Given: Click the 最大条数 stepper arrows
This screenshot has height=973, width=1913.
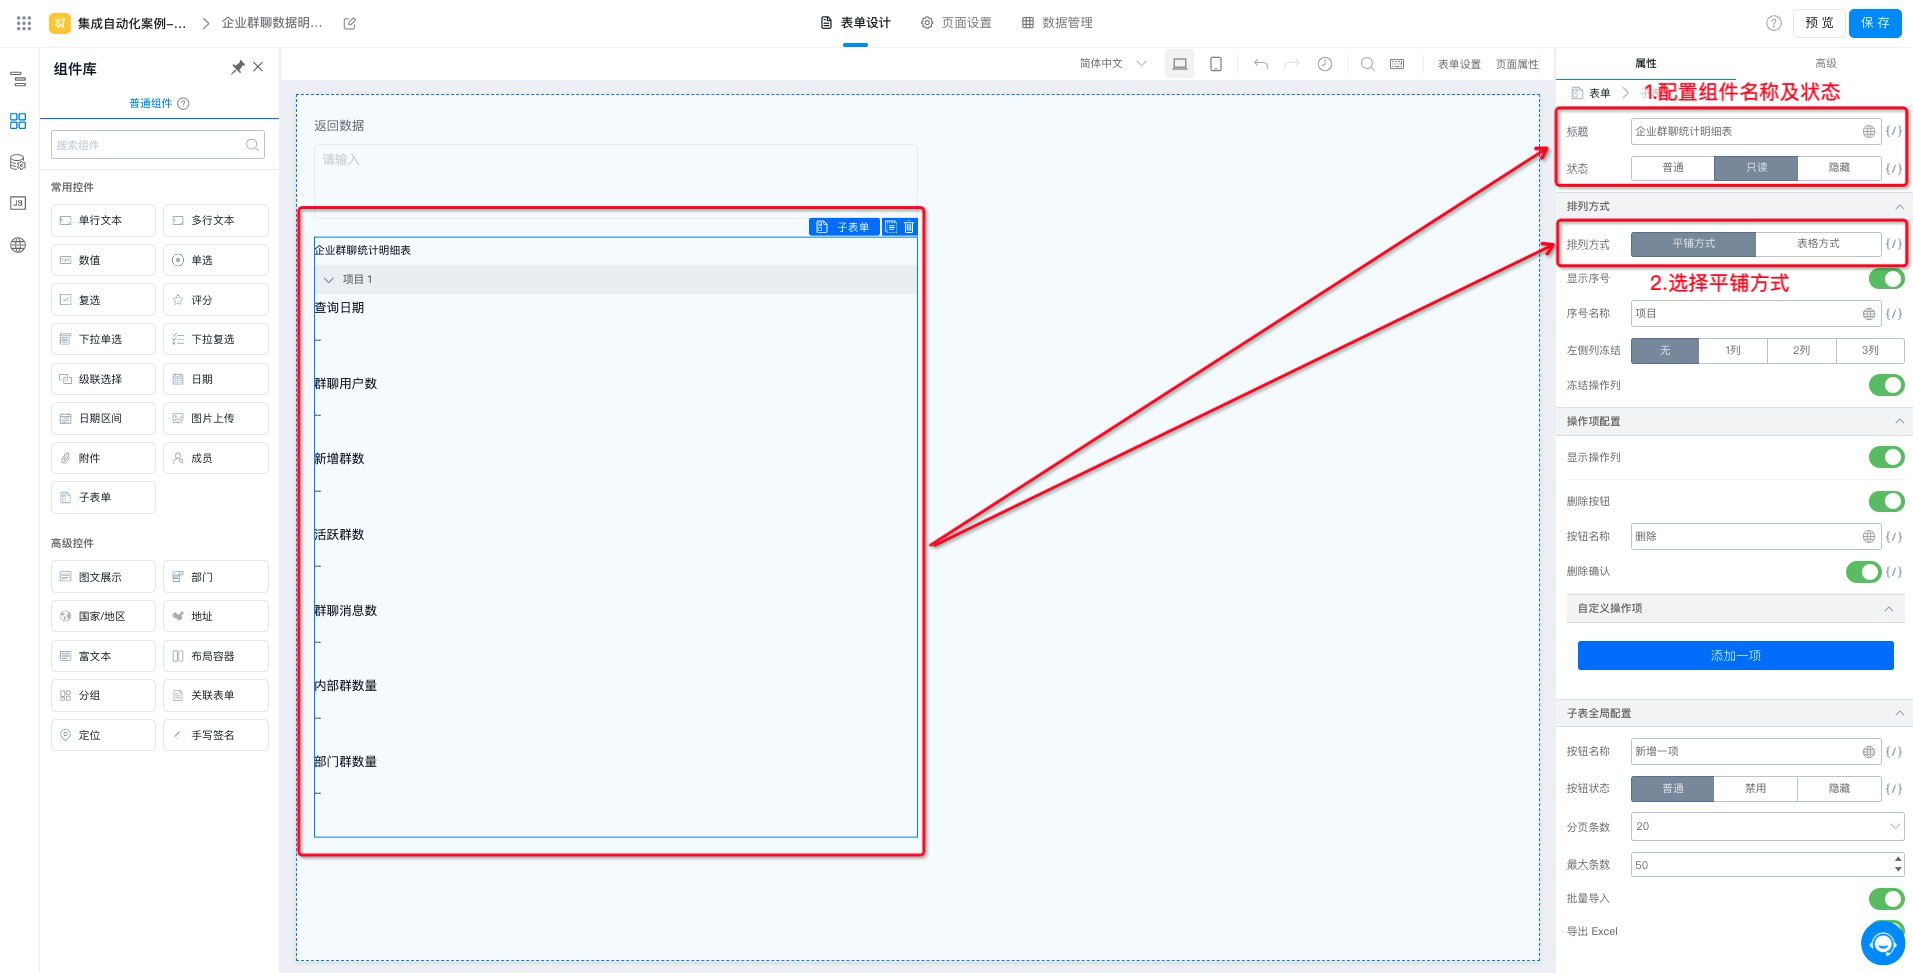Looking at the screenshot, I should [1898, 865].
